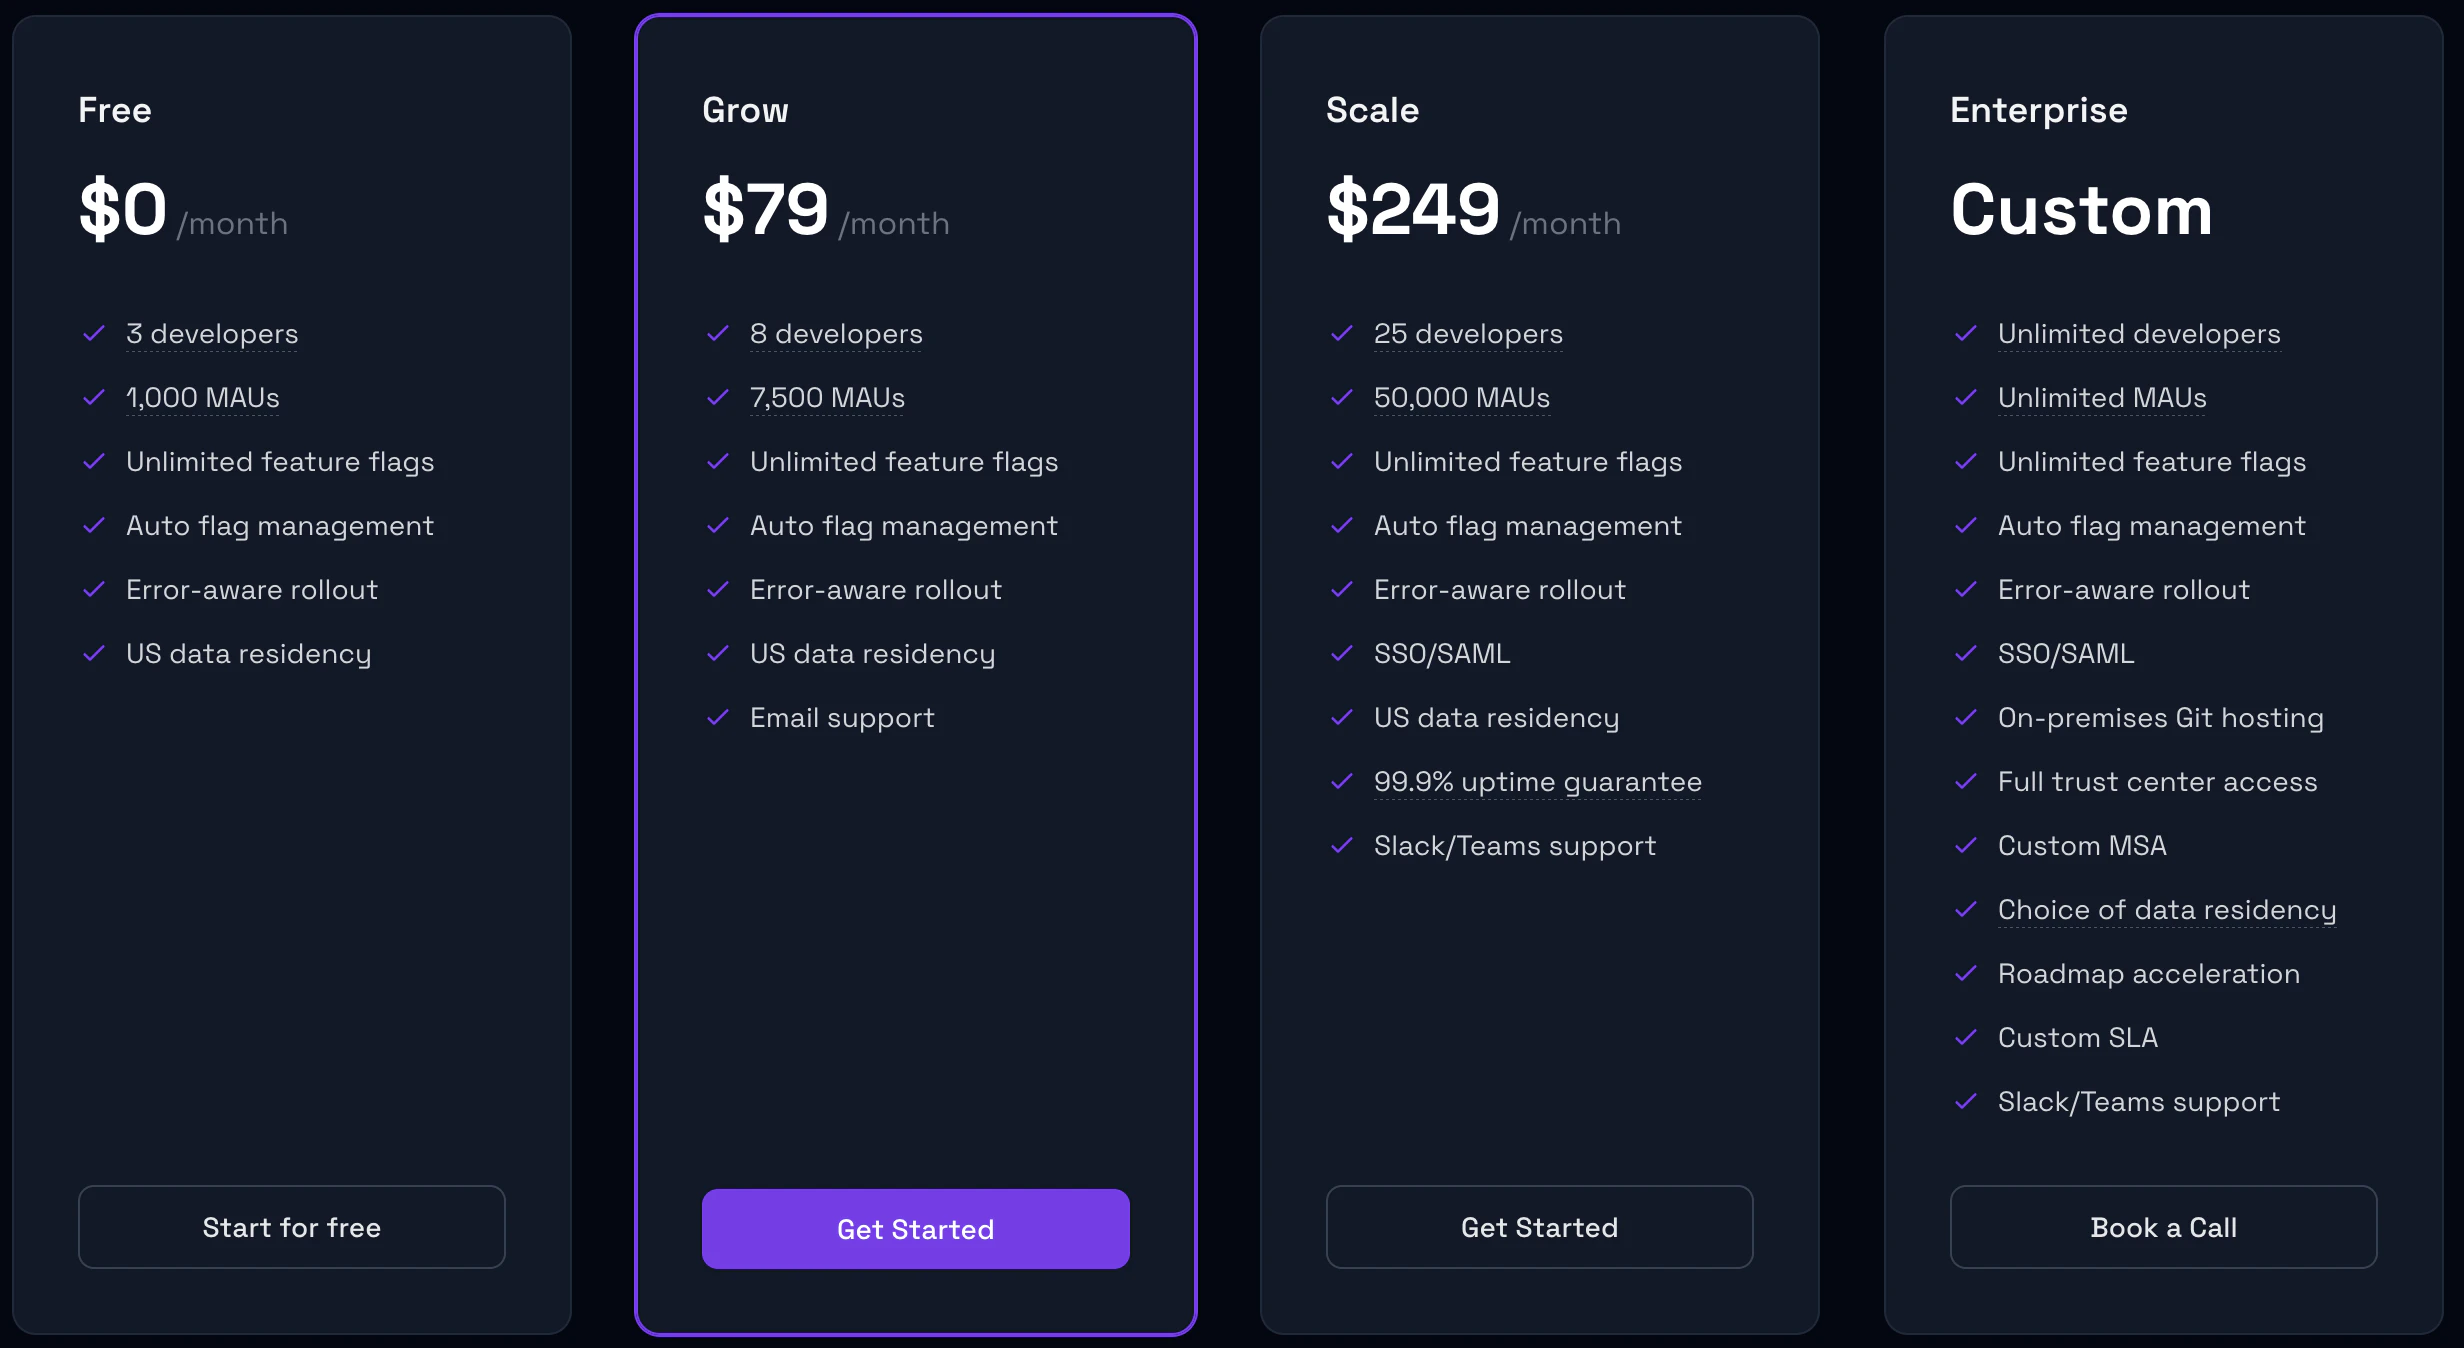The image size is (2464, 1348).
Task: Click the Grow plan '$79' price
Action: tap(766, 209)
